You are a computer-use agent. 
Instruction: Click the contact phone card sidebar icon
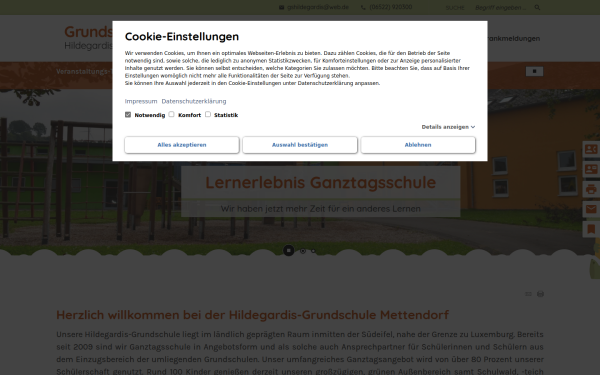coord(591,149)
